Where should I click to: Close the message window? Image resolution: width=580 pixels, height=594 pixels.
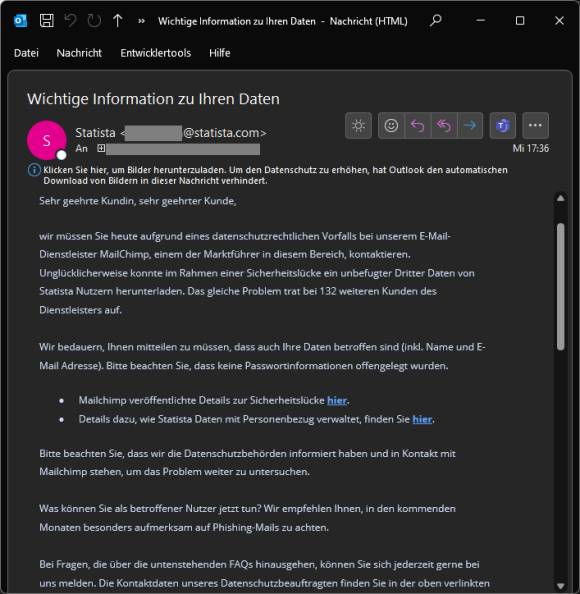coord(559,20)
